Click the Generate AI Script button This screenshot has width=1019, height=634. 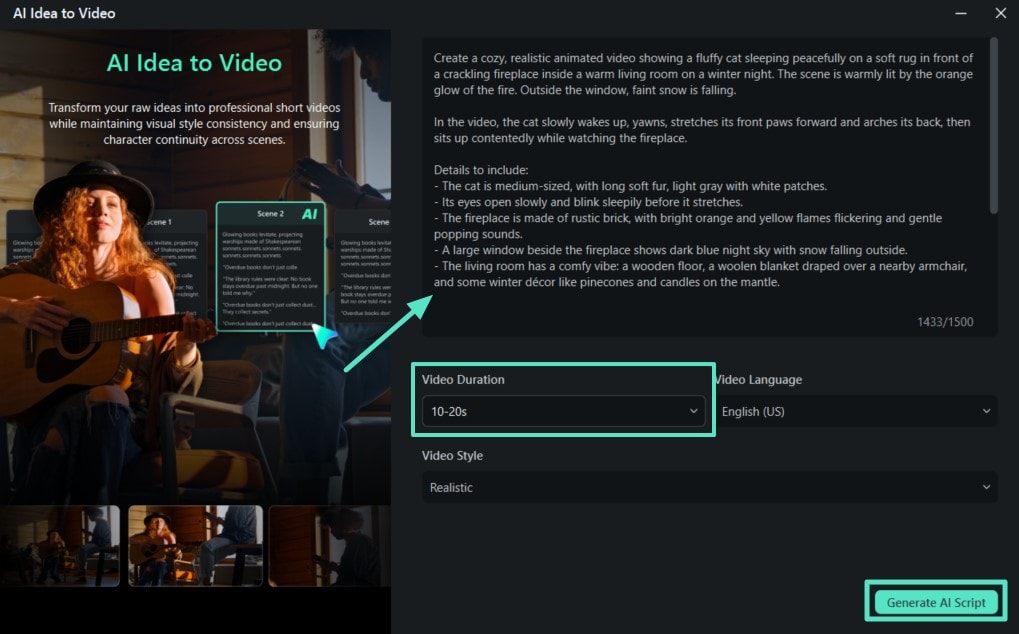(x=936, y=602)
